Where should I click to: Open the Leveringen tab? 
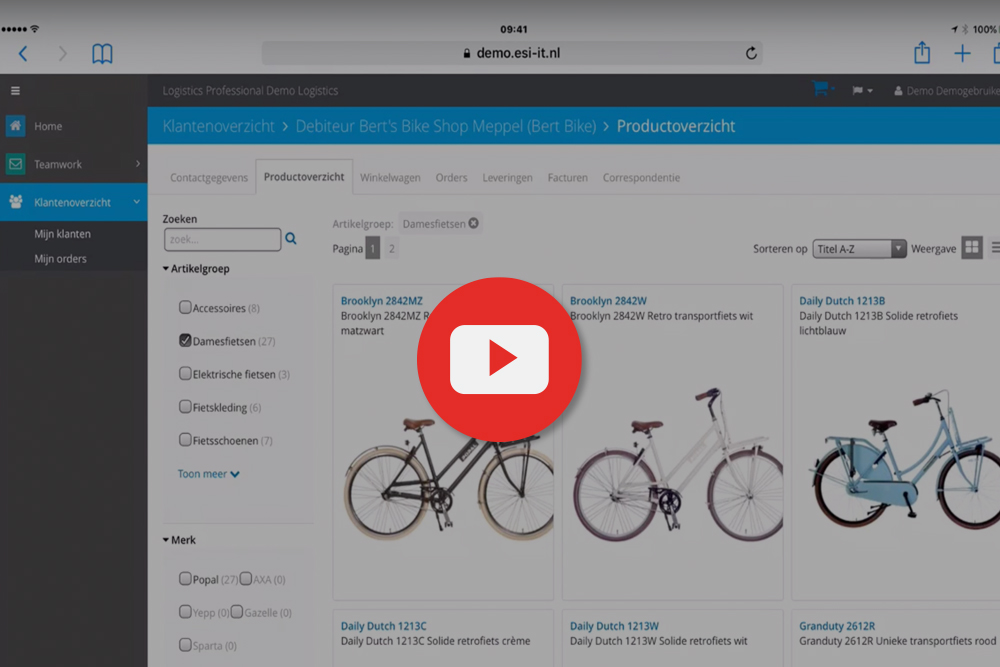tap(507, 178)
